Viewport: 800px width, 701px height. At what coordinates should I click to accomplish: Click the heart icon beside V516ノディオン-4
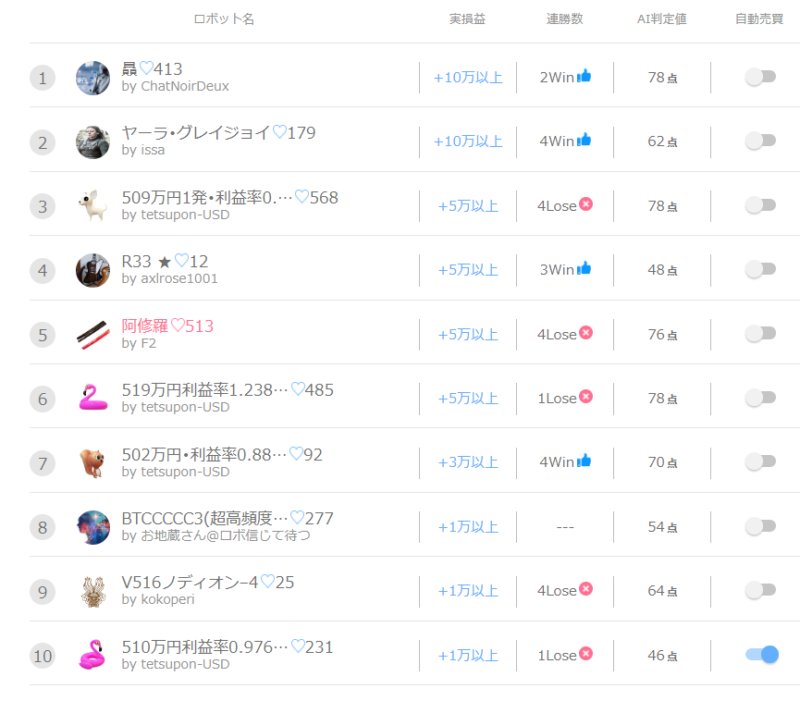click(x=267, y=581)
